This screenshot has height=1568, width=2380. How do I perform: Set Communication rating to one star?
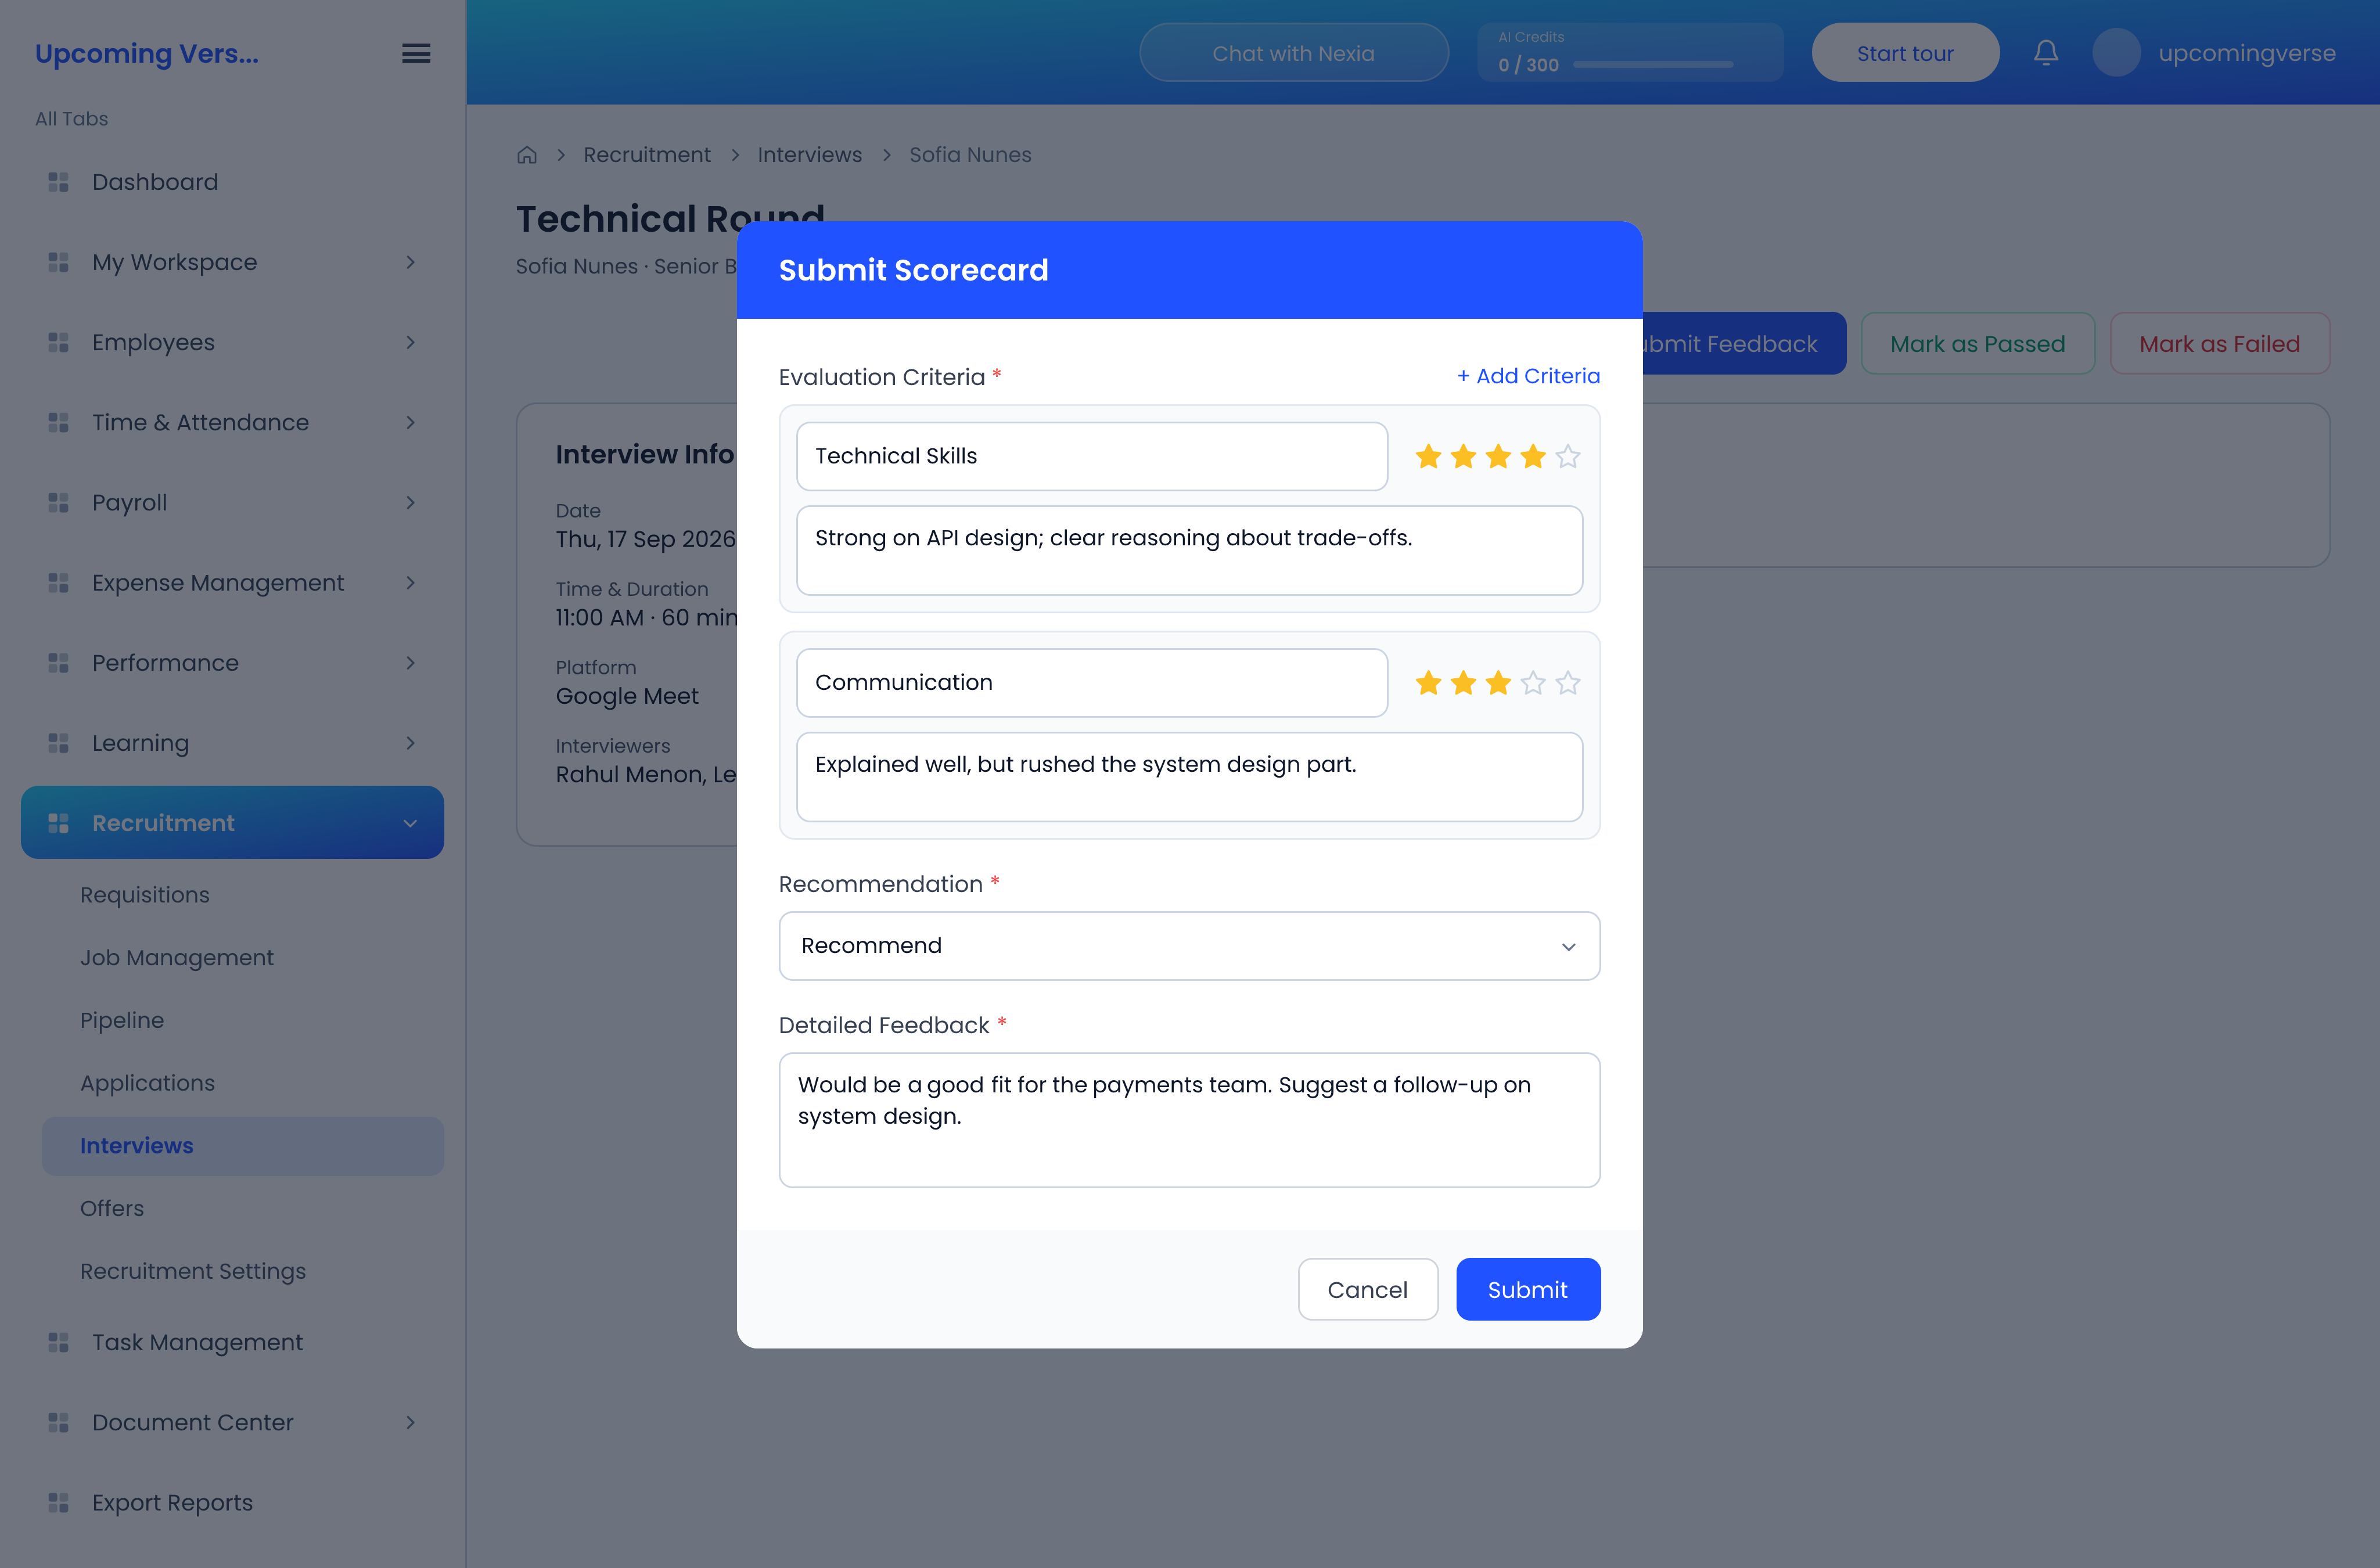coord(1428,683)
